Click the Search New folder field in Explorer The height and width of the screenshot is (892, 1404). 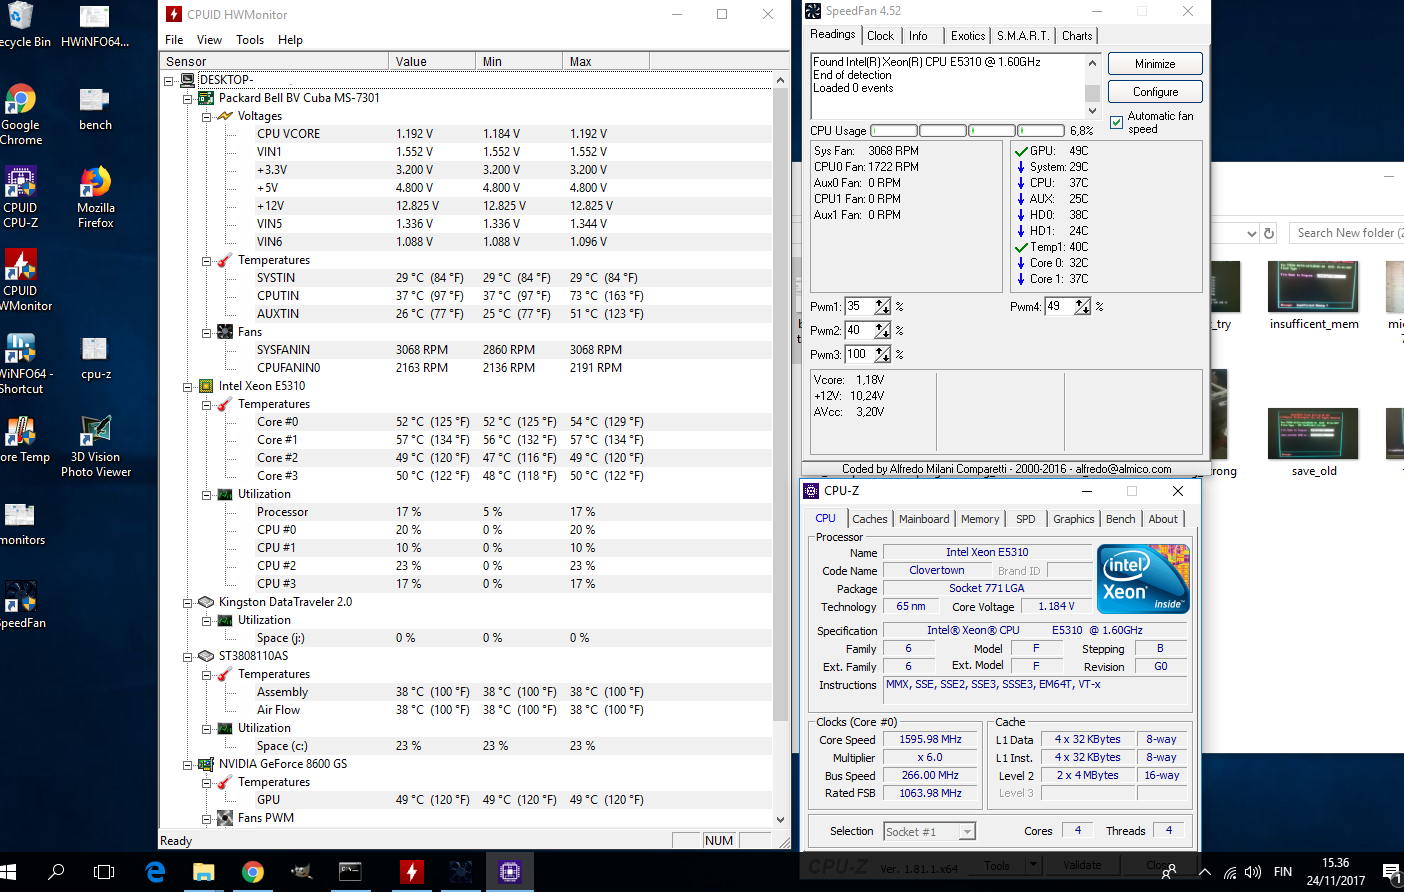coord(1347,233)
